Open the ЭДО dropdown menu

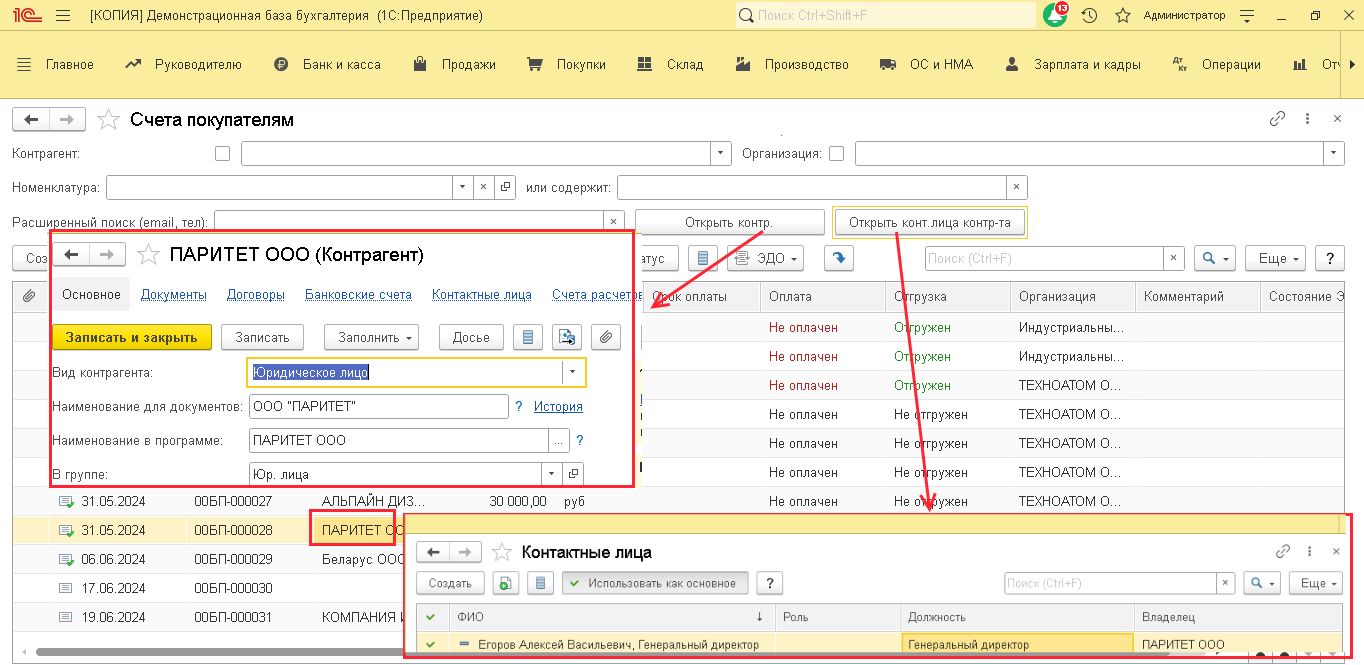coord(767,258)
